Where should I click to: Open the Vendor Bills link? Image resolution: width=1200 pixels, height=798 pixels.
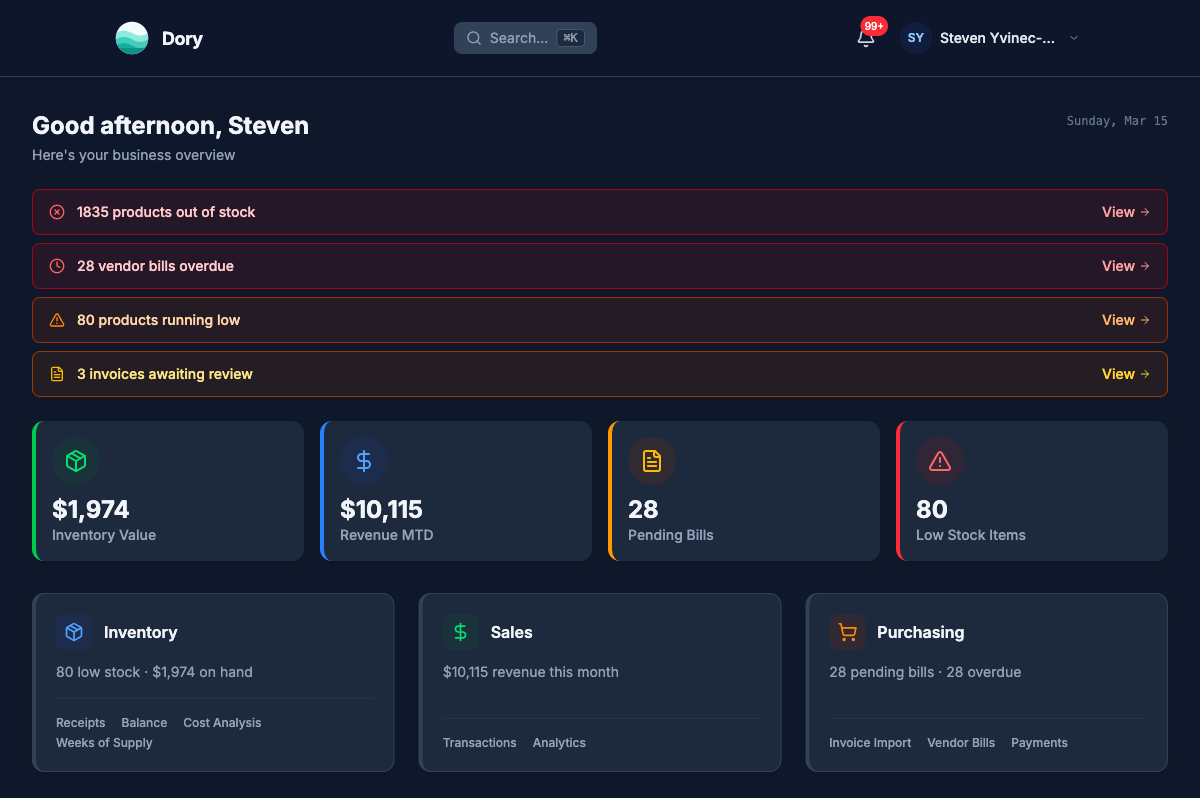pyautogui.click(x=961, y=743)
